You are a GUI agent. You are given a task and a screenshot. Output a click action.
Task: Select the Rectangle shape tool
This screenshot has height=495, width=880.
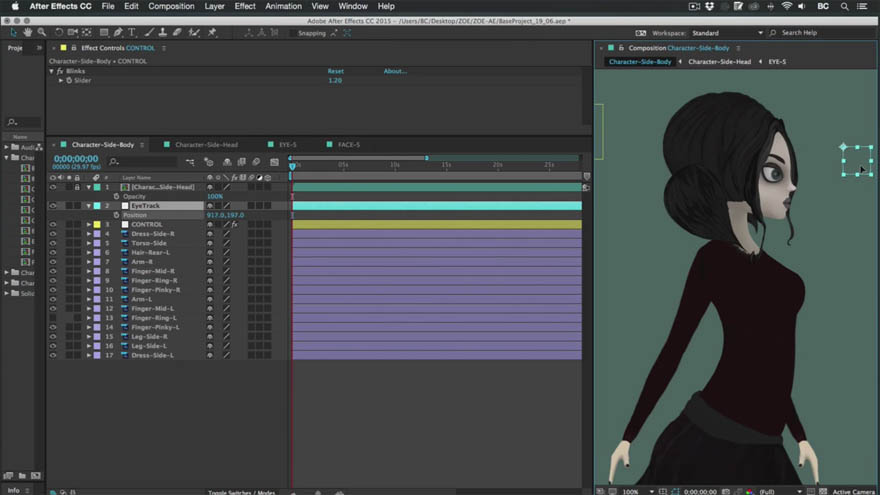104,33
